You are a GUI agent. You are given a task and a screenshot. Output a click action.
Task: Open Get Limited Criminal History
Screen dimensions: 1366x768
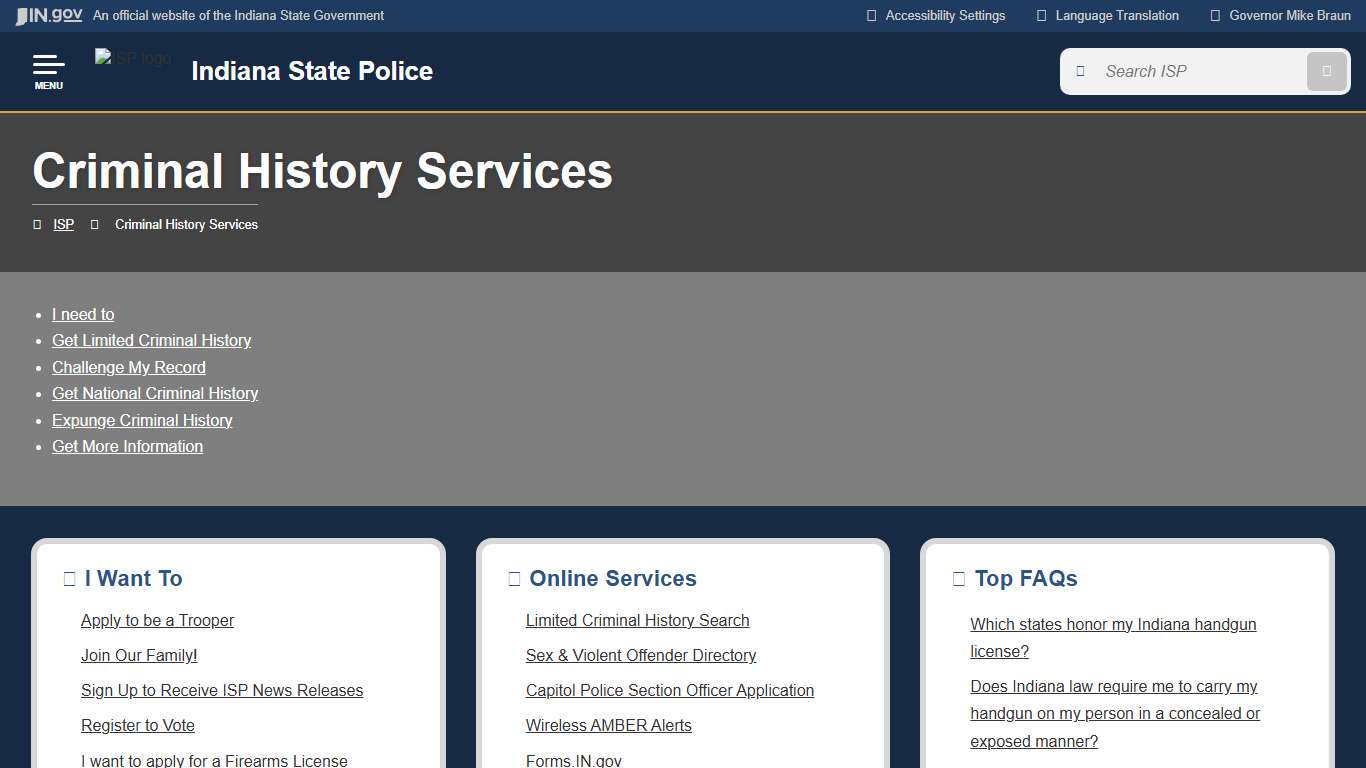[x=151, y=340]
